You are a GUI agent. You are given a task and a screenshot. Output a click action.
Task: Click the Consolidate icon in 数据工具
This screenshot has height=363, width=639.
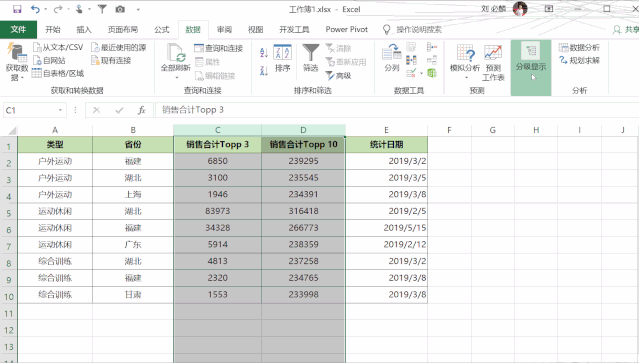pos(432,47)
